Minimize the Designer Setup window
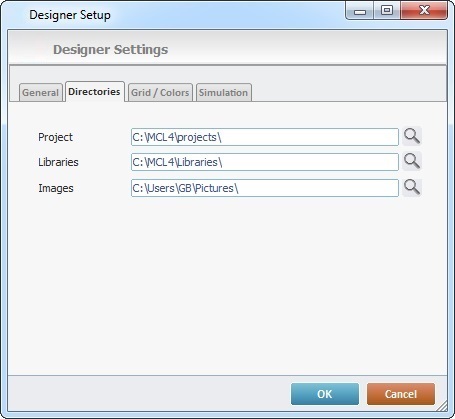Image resolution: width=455 pixels, height=419 pixels. [x=360, y=11]
